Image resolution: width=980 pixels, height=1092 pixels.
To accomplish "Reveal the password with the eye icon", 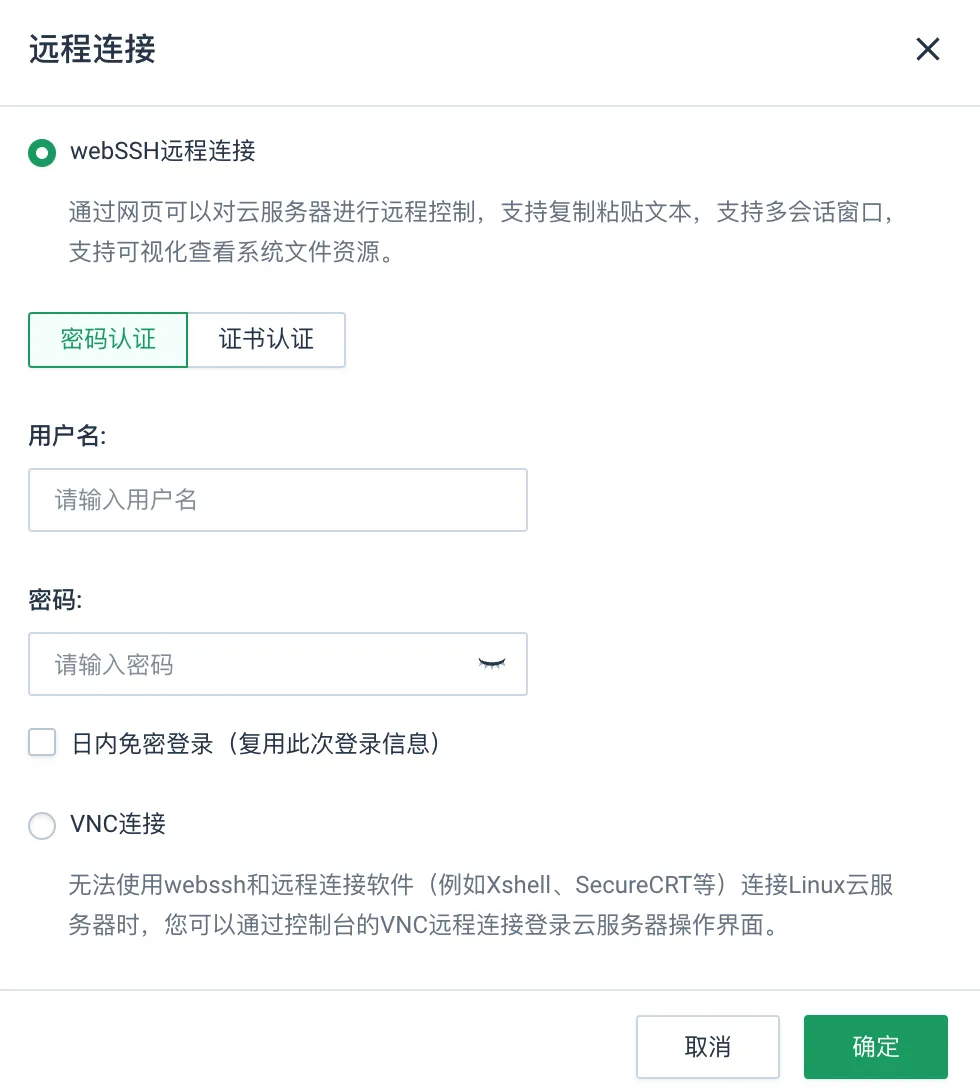I will 491,663.
